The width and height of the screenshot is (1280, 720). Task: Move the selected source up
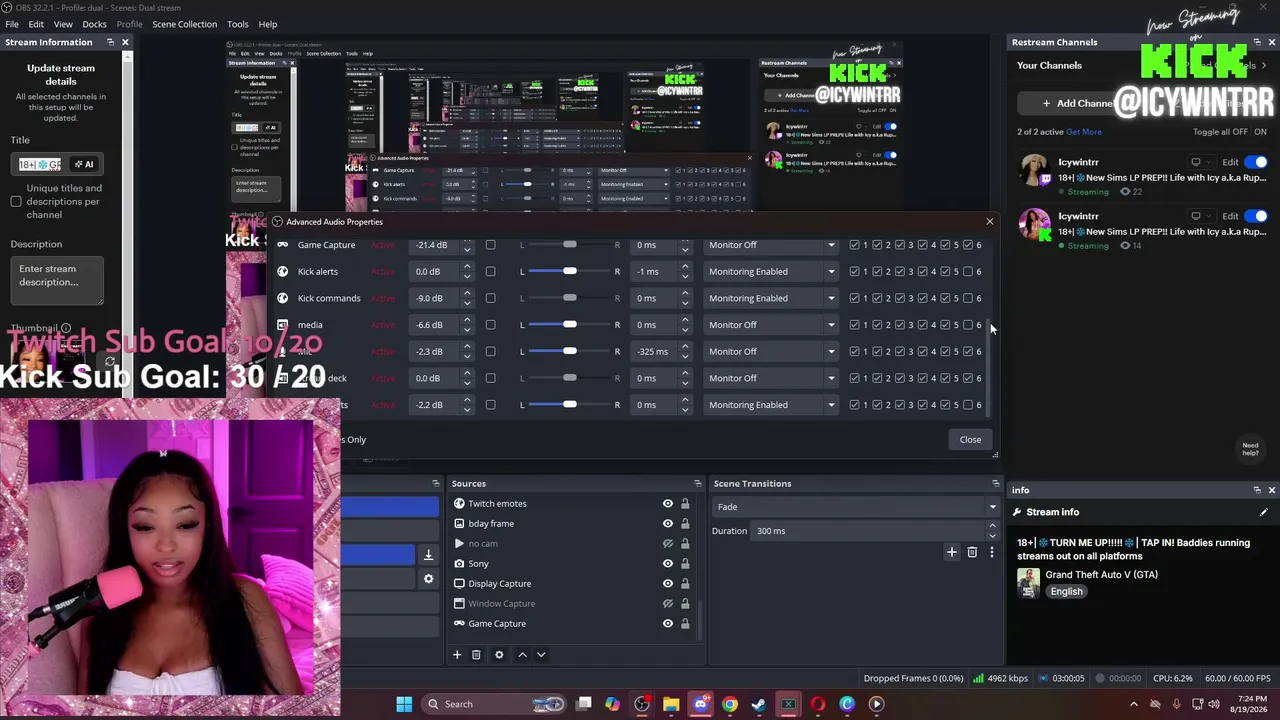coord(522,655)
